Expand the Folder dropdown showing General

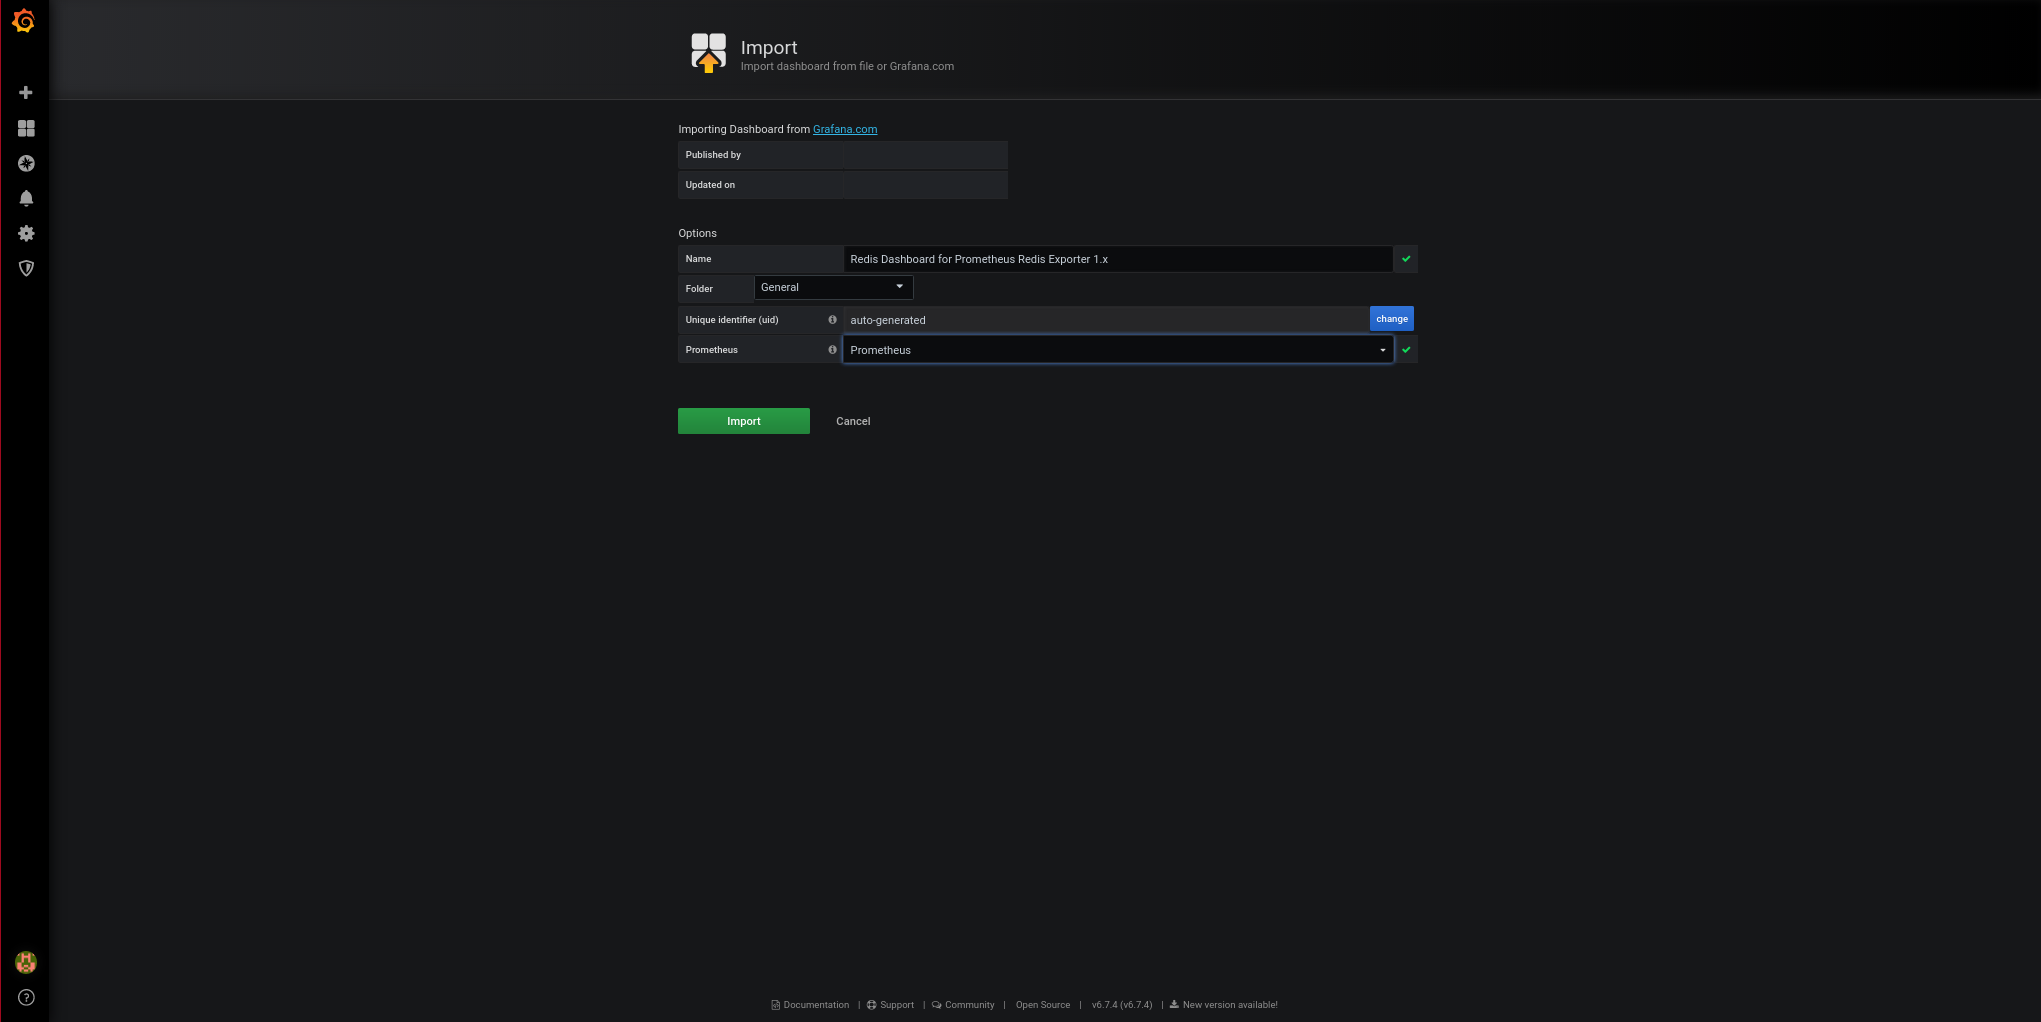pos(833,288)
